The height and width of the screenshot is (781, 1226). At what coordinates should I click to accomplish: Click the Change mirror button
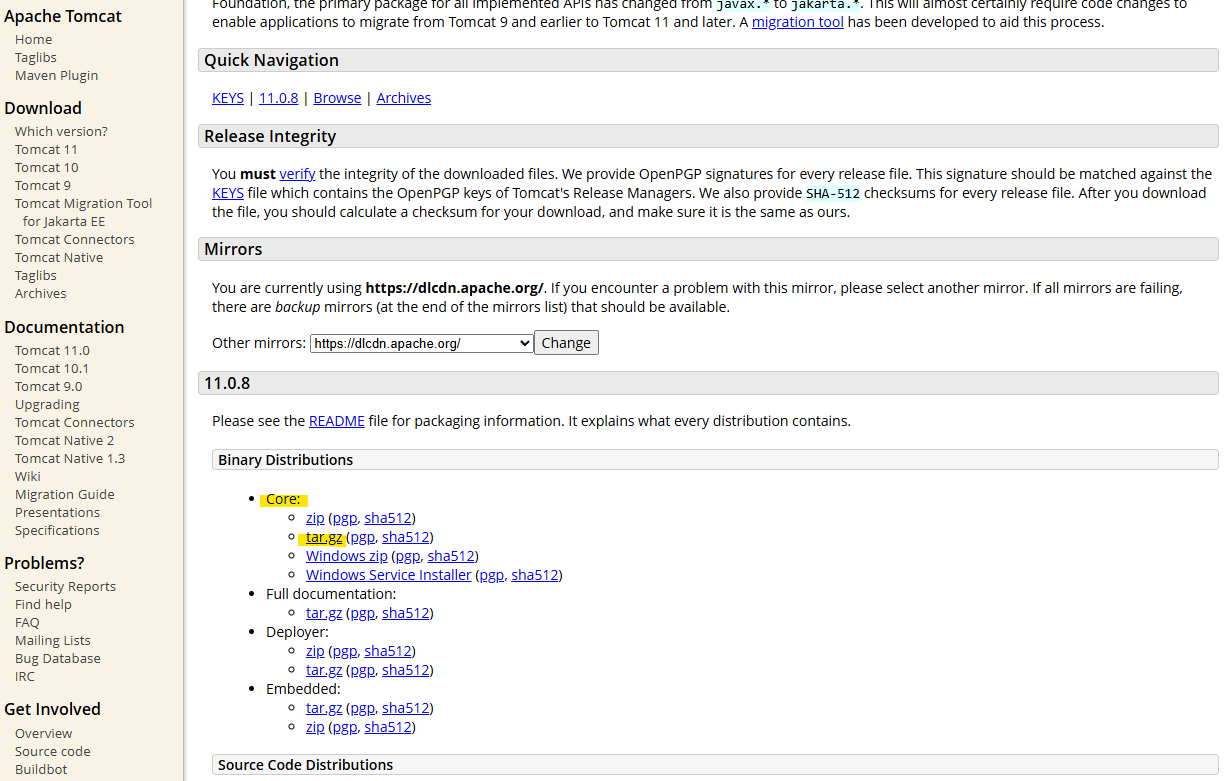566,343
